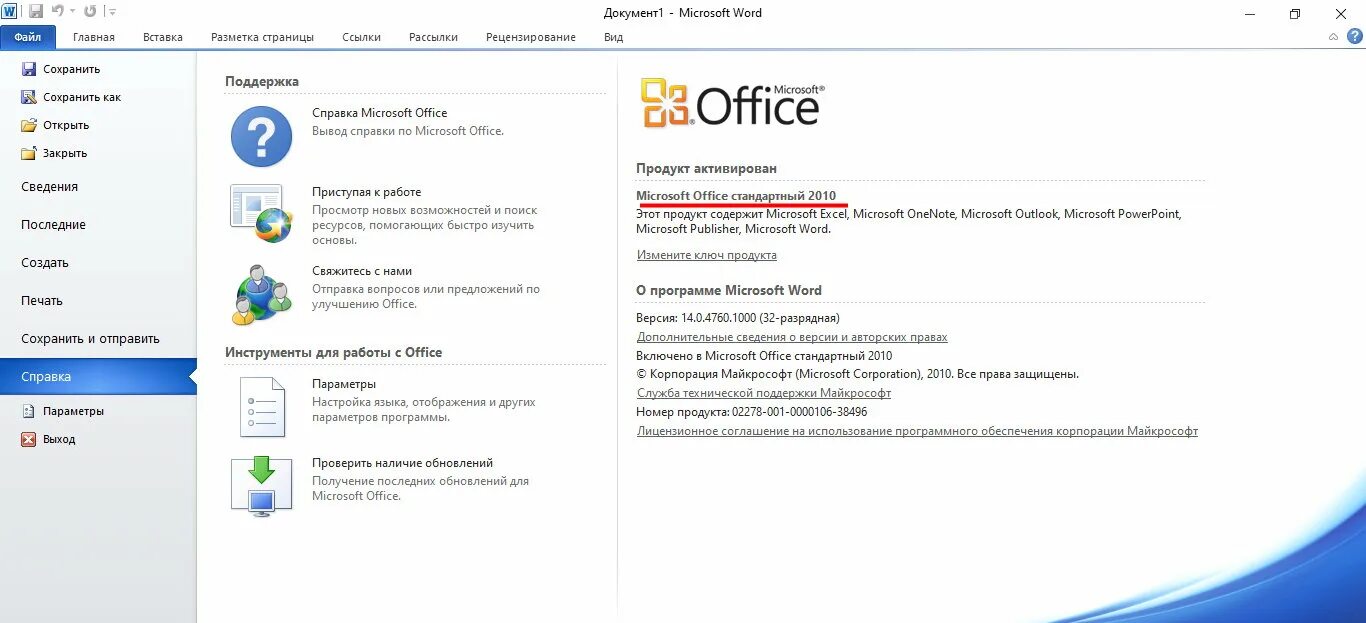Select Последние in the backstage menu
1366x623 pixels.
coord(98,225)
